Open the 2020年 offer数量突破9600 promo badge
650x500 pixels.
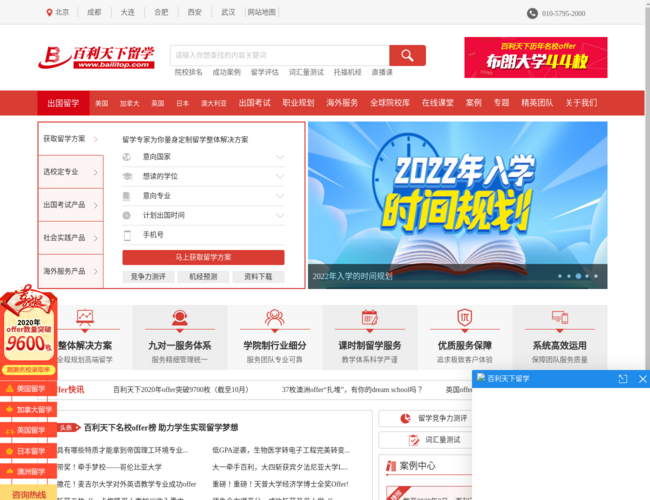tap(29, 330)
